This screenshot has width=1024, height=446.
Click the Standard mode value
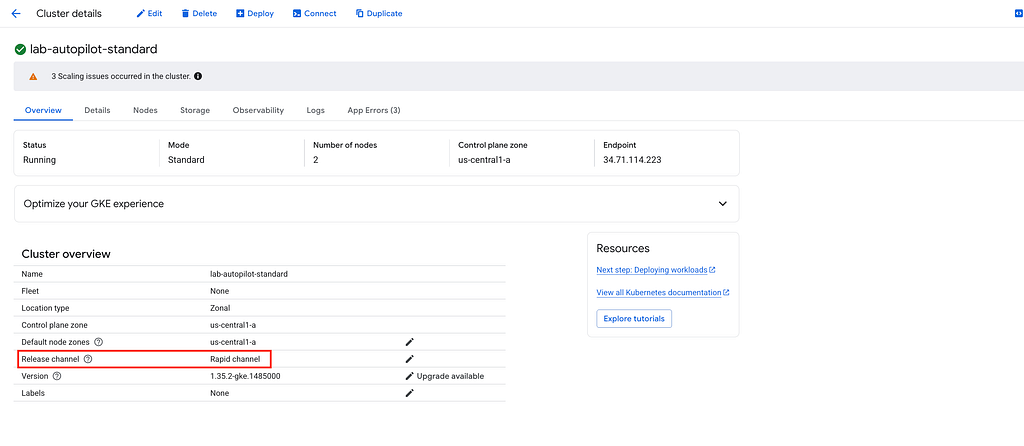tap(186, 160)
